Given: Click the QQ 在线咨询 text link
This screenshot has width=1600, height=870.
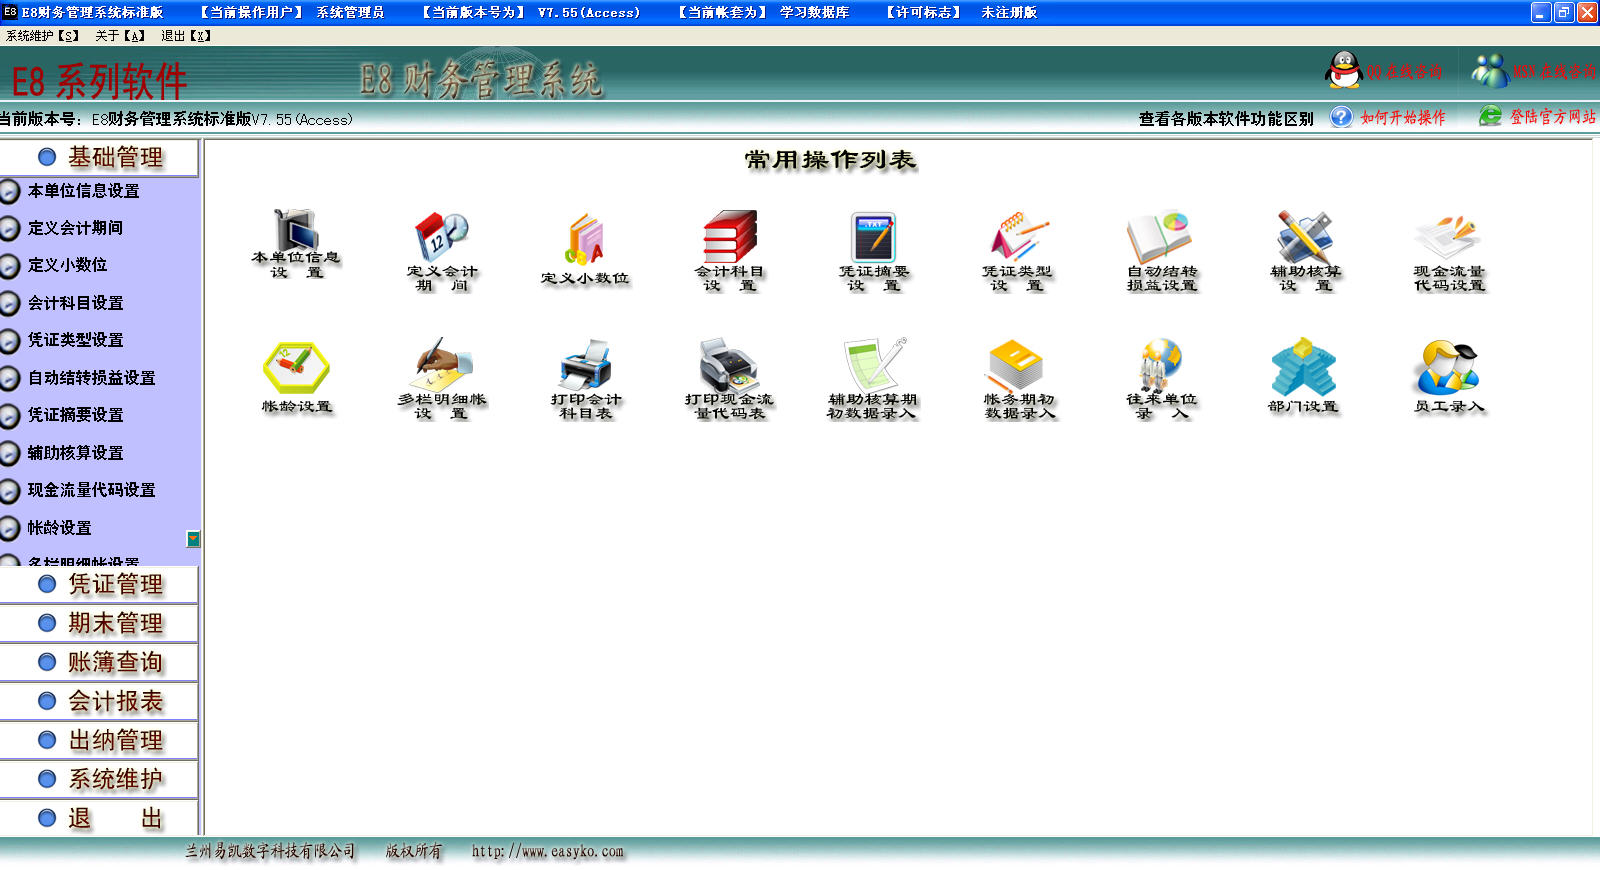Looking at the screenshot, I should coord(1405,71).
